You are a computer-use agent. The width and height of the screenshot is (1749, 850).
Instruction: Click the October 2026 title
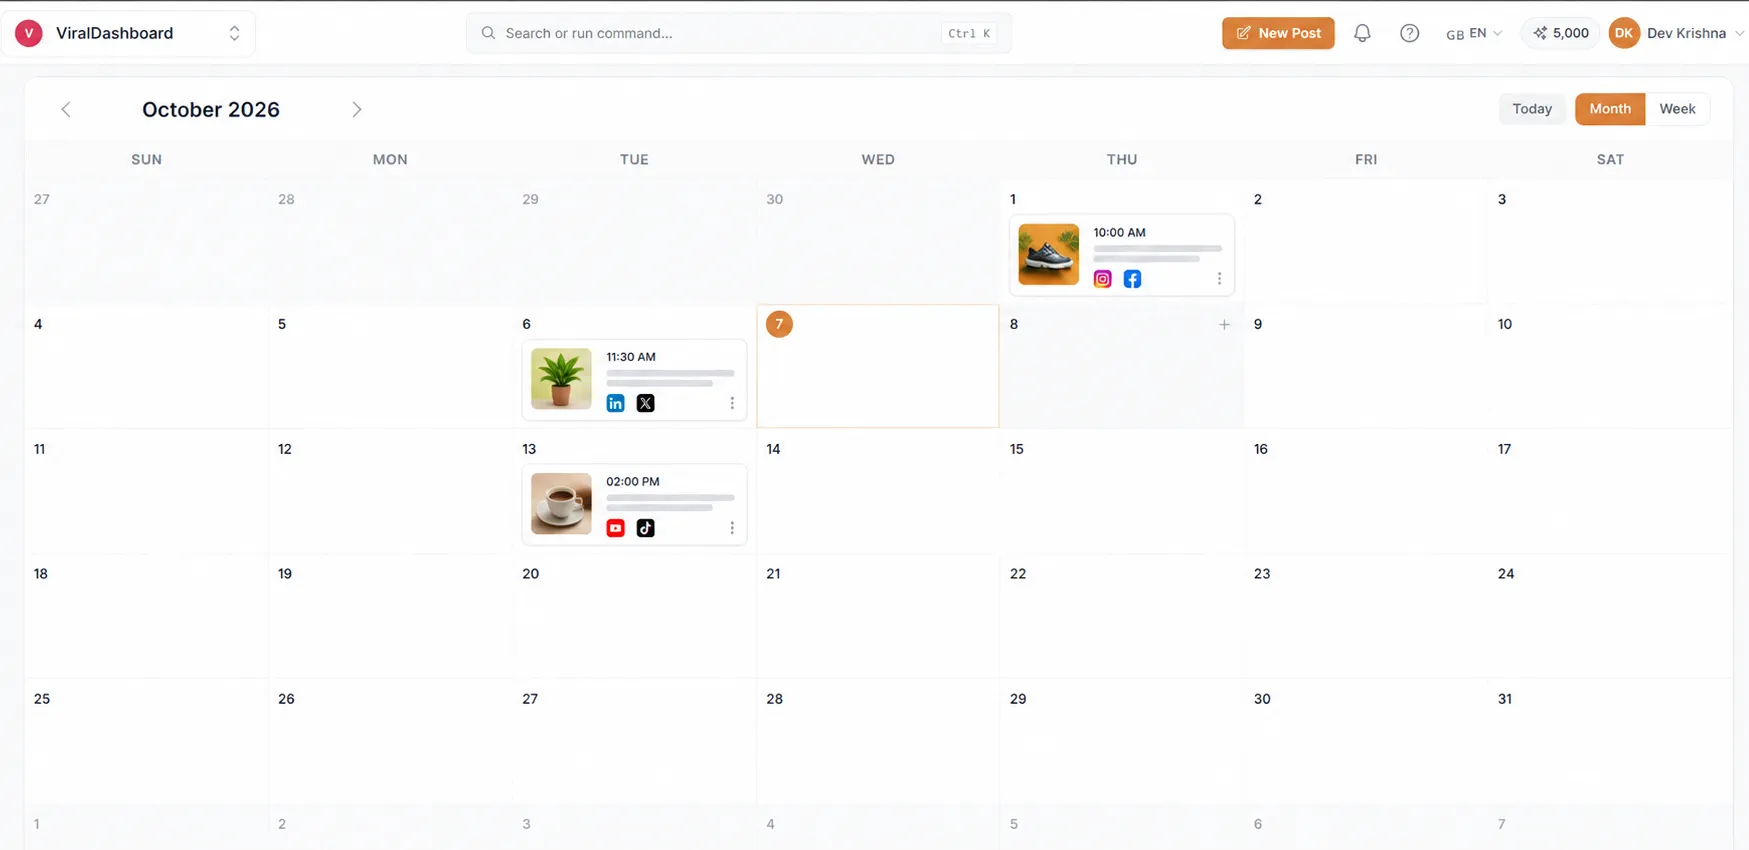click(211, 109)
